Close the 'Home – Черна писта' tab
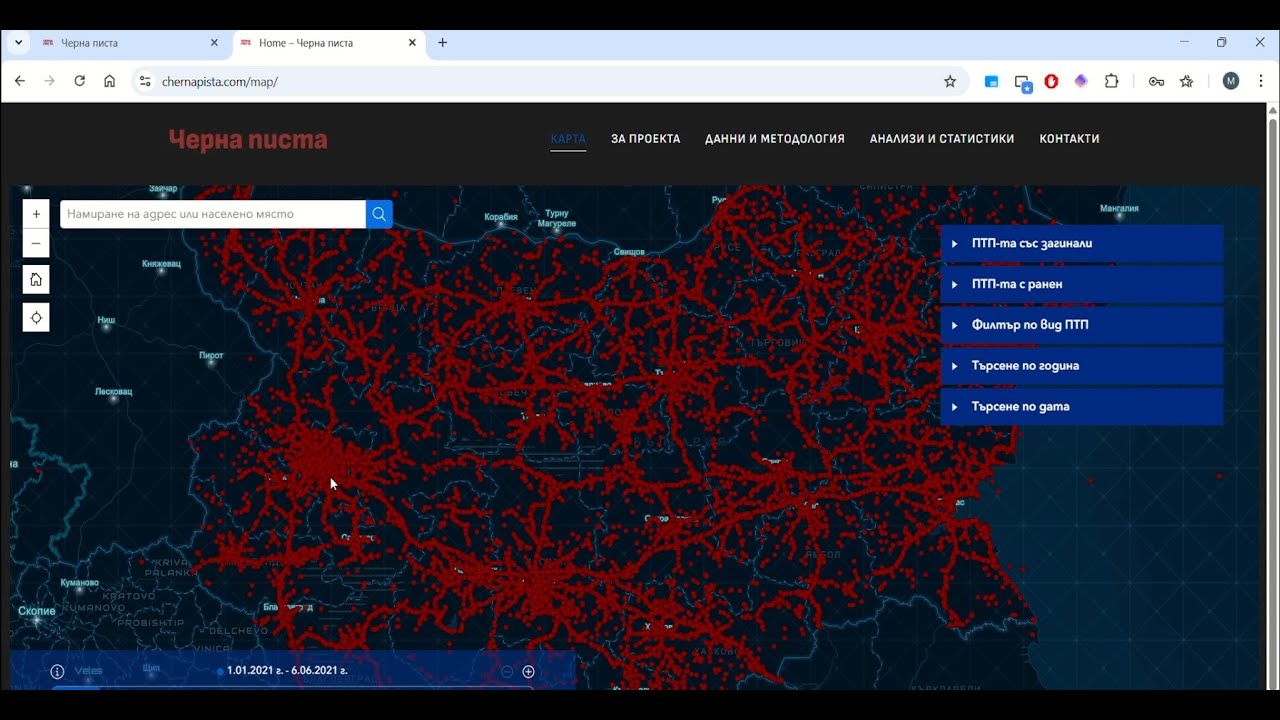This screenshot has height=720, width=1280. [412, 43]
